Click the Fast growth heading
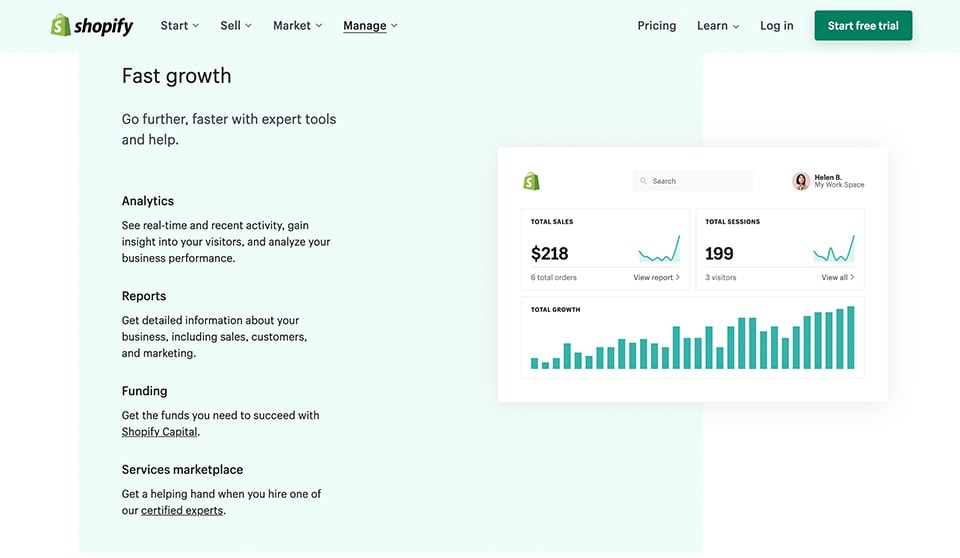 point(176,76)
